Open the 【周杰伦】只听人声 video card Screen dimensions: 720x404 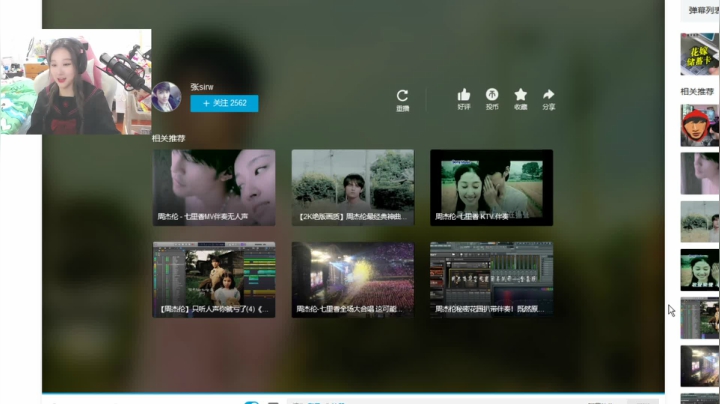point(214,280)
